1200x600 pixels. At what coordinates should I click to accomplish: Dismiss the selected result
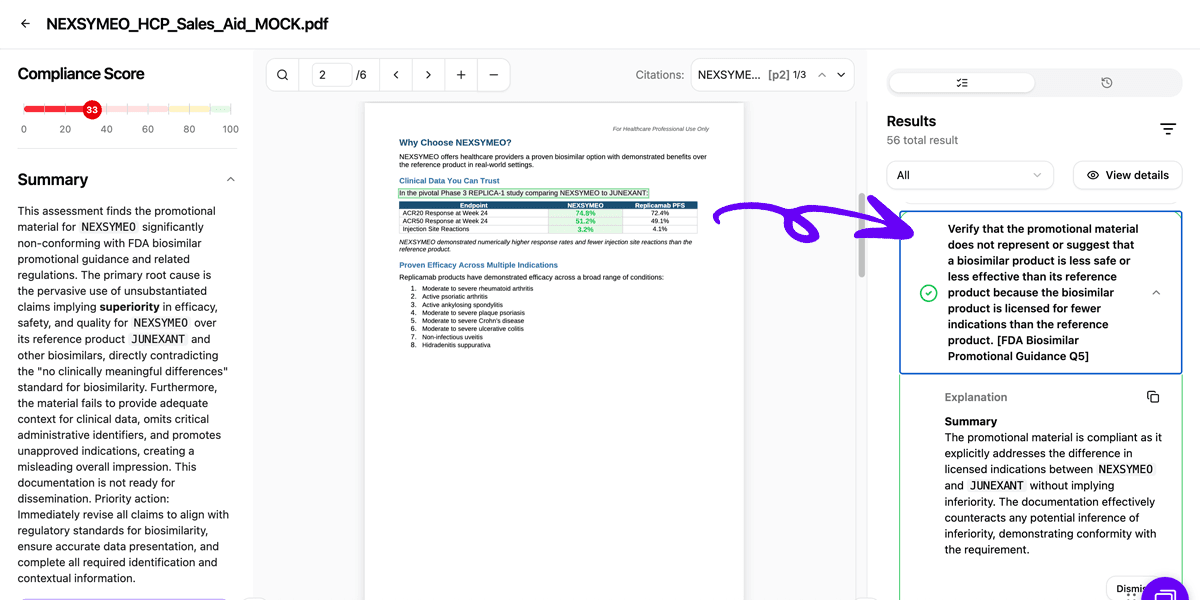click(x=1133, y=587)
